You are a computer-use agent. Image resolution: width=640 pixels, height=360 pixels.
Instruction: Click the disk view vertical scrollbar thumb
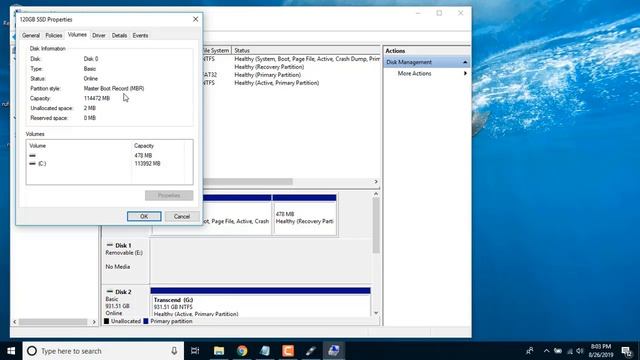(376, 225)
